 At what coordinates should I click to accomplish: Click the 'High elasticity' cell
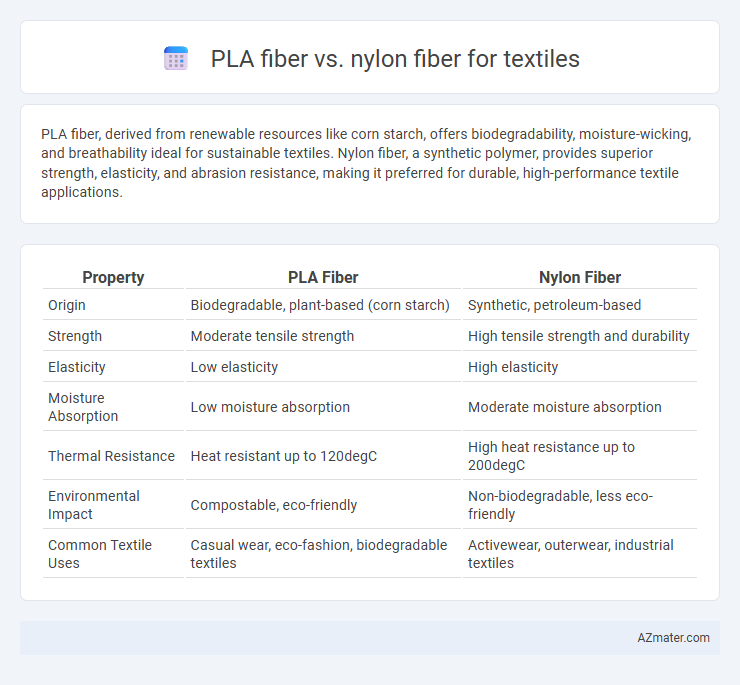(x=513, y=367)
